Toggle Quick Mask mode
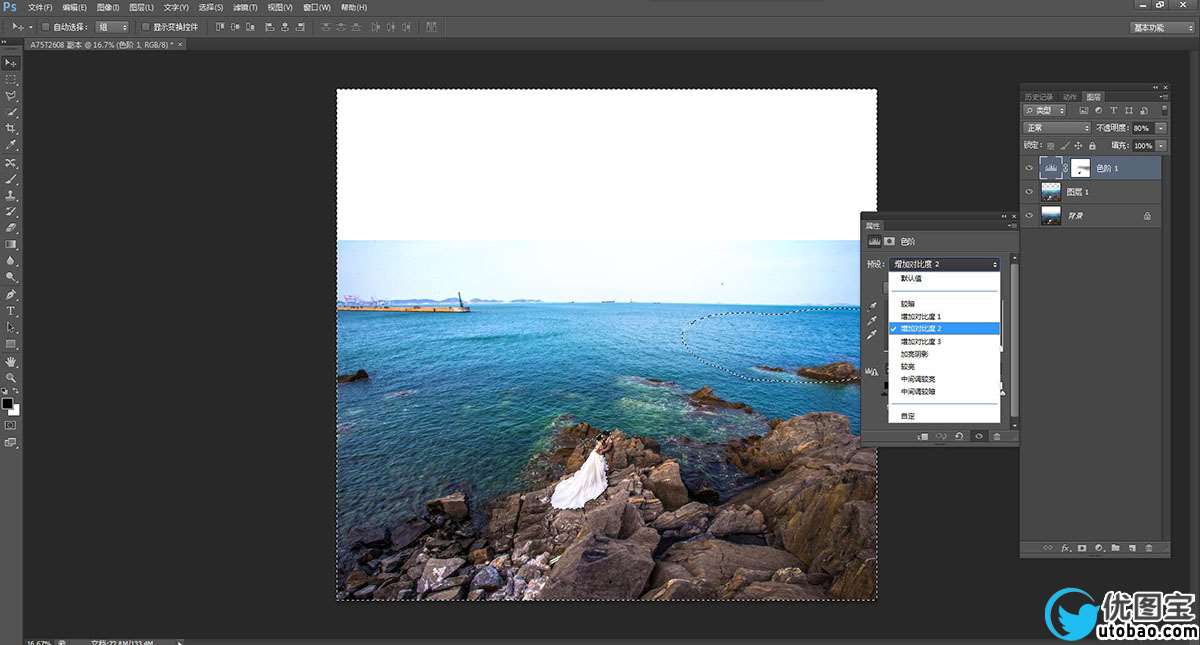The width and height of the screenshot is (1200, 645). [x=11, y=425]
